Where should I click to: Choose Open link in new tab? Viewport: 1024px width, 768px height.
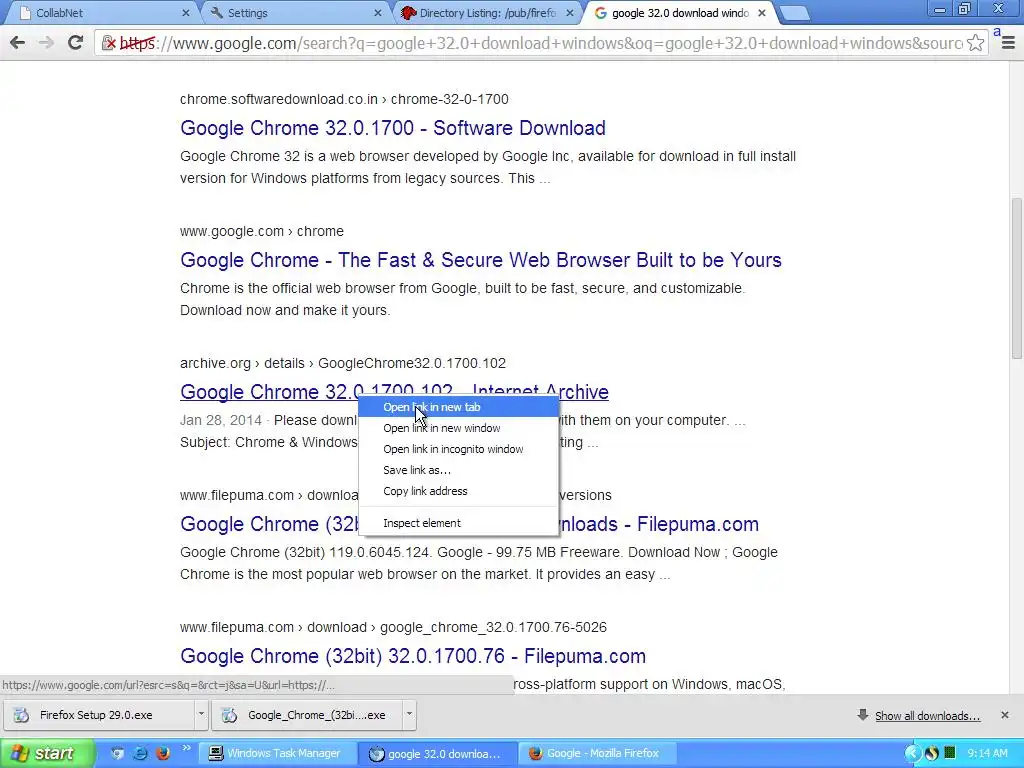pyautogui.click(x=459, y=407)
